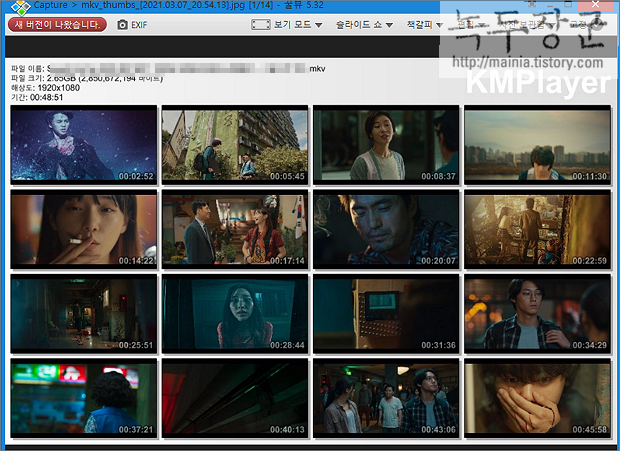Click the file size line 2.65GB
This screenshot has width=620, height=451.
(x=87, y=78)
